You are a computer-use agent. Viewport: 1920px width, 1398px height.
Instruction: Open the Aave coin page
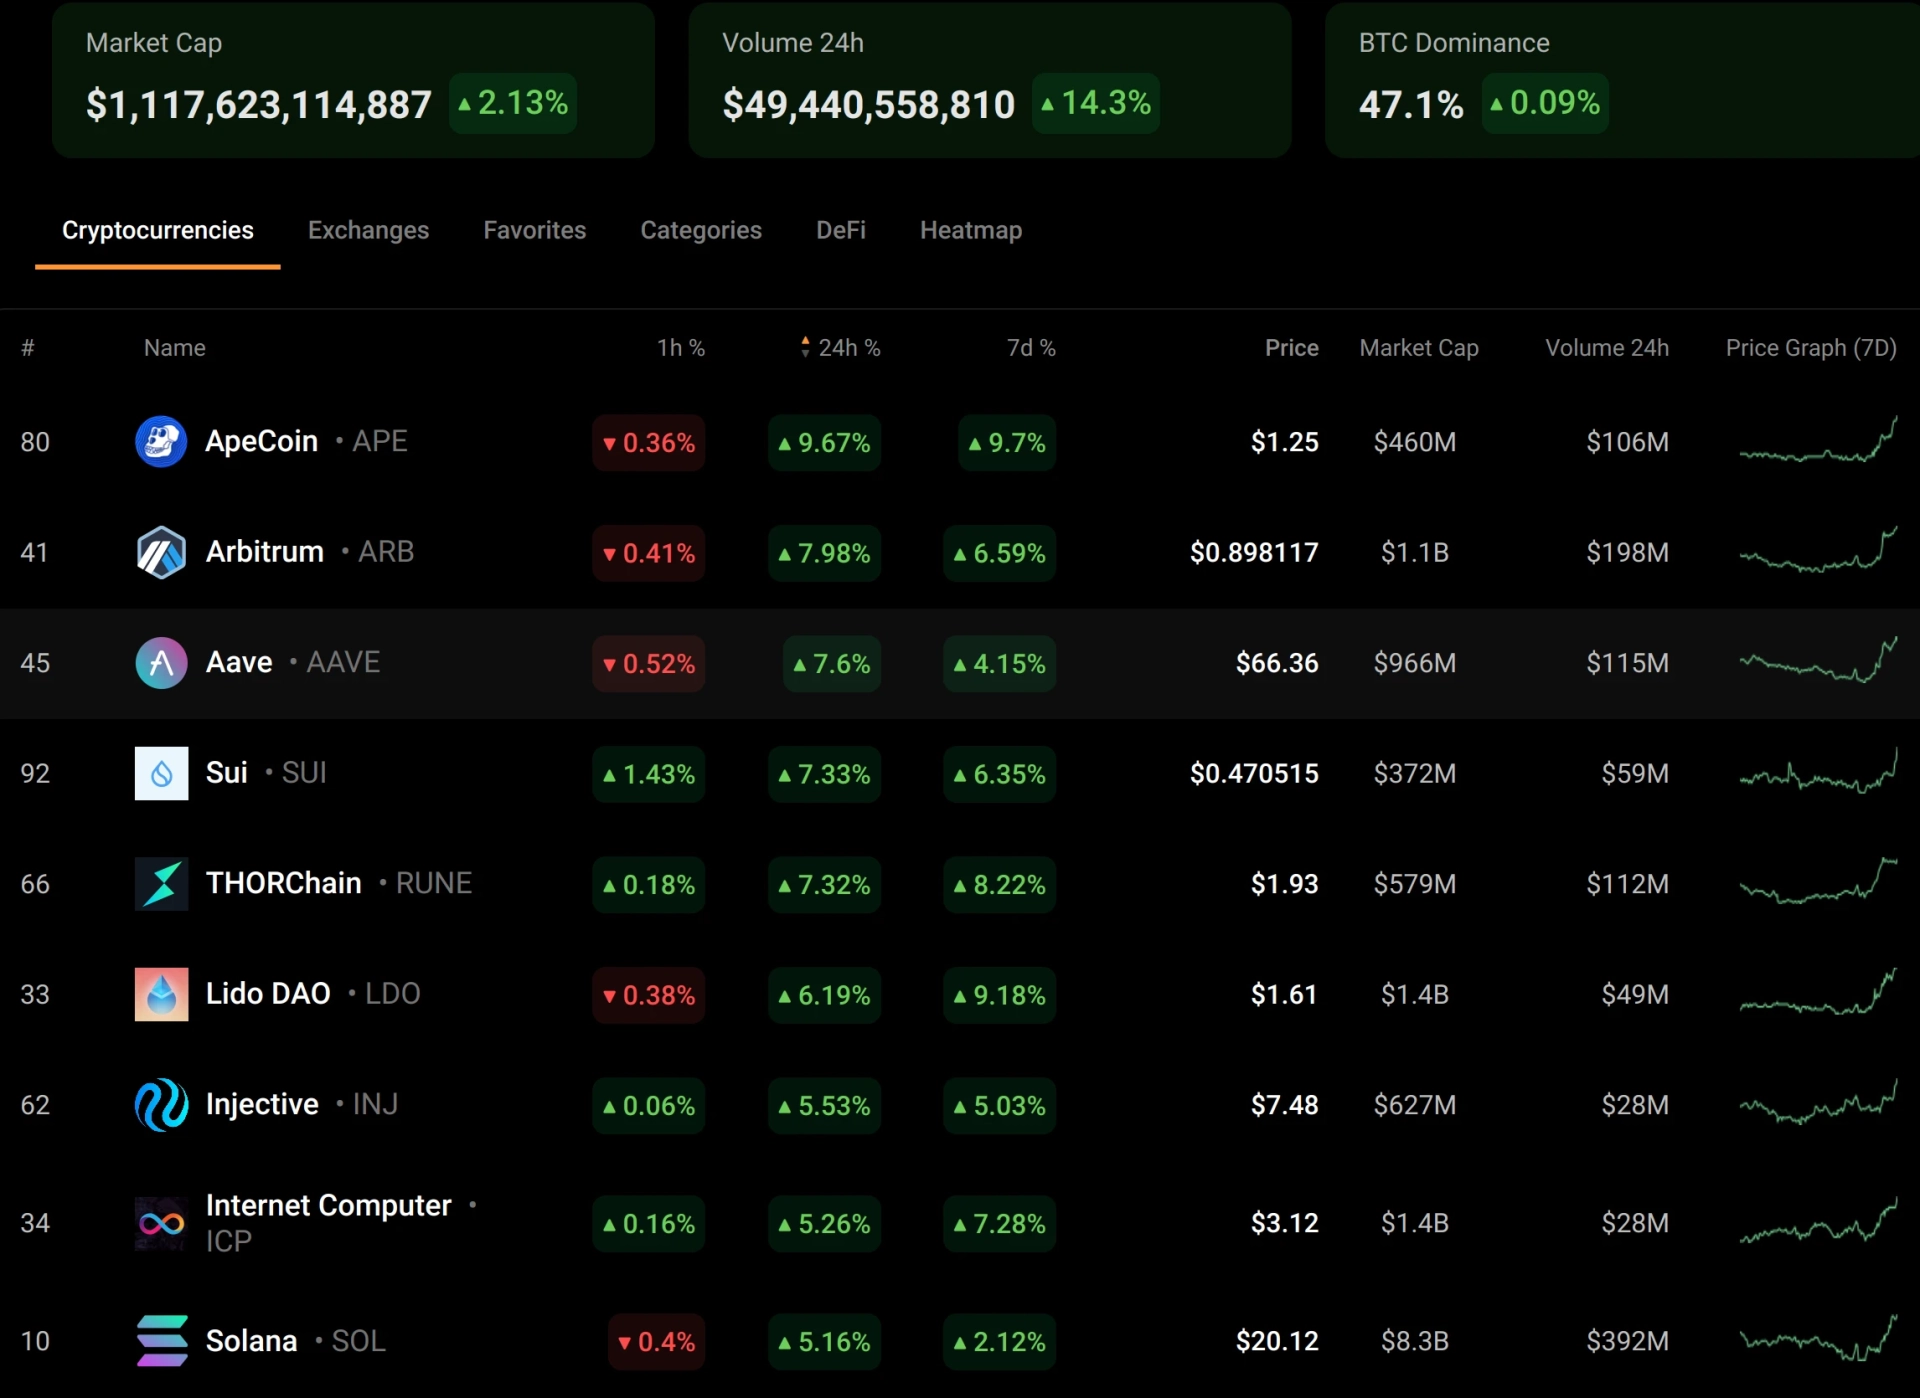pos(239,662)
